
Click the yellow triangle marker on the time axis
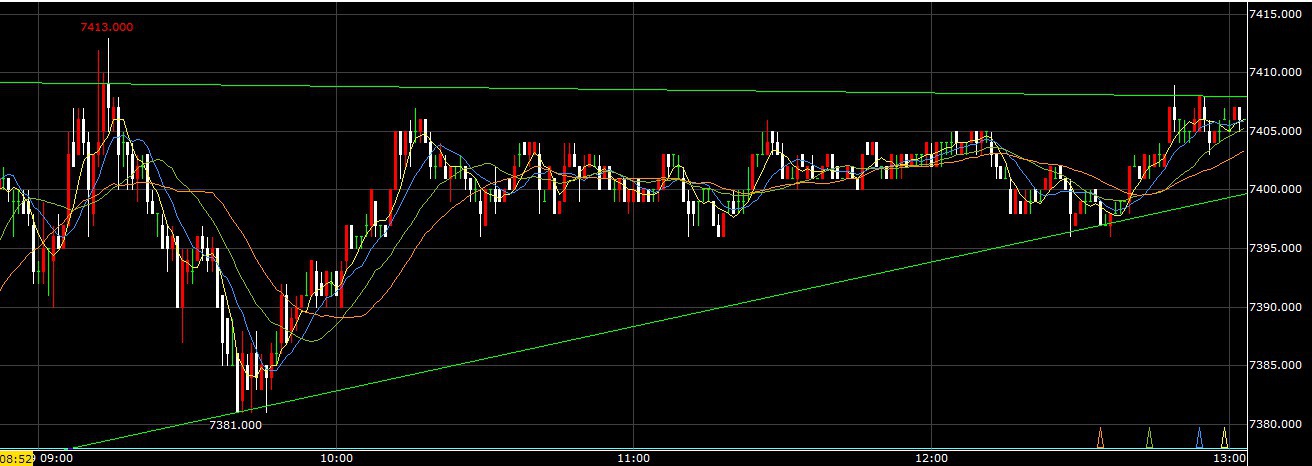(x=1224, y=437)
